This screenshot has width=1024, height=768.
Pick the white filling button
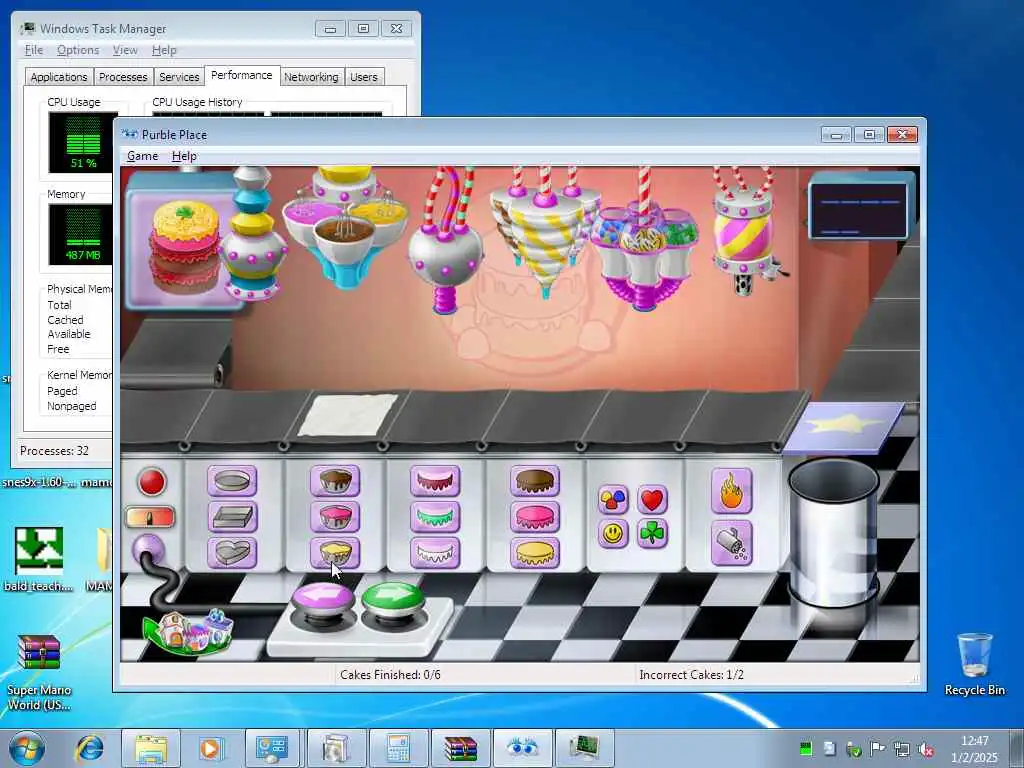(435, 553)
